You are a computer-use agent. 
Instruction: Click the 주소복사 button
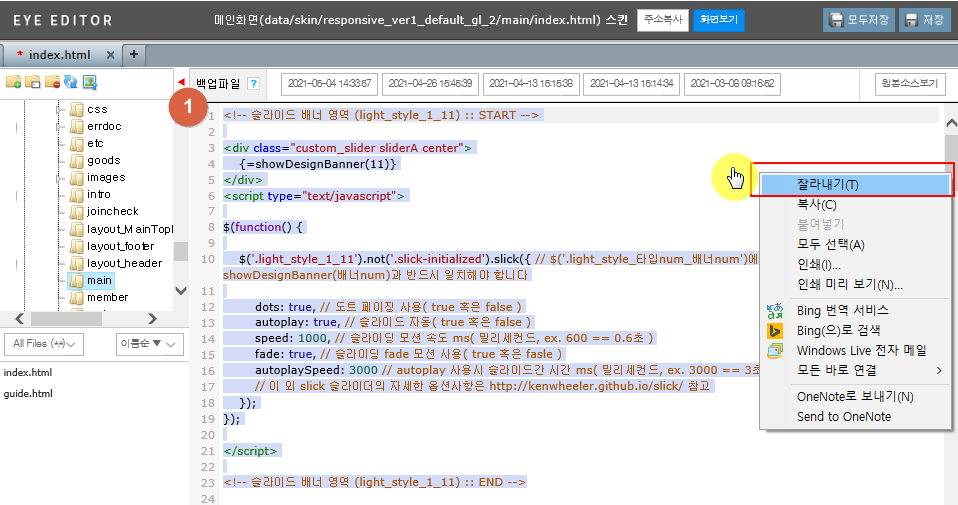pyautogui.click(x=663, y=20)
